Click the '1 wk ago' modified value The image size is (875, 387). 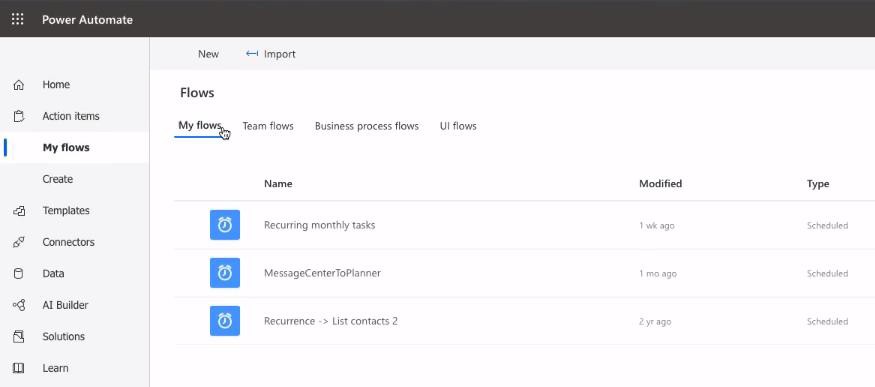(x=657, y=226)
